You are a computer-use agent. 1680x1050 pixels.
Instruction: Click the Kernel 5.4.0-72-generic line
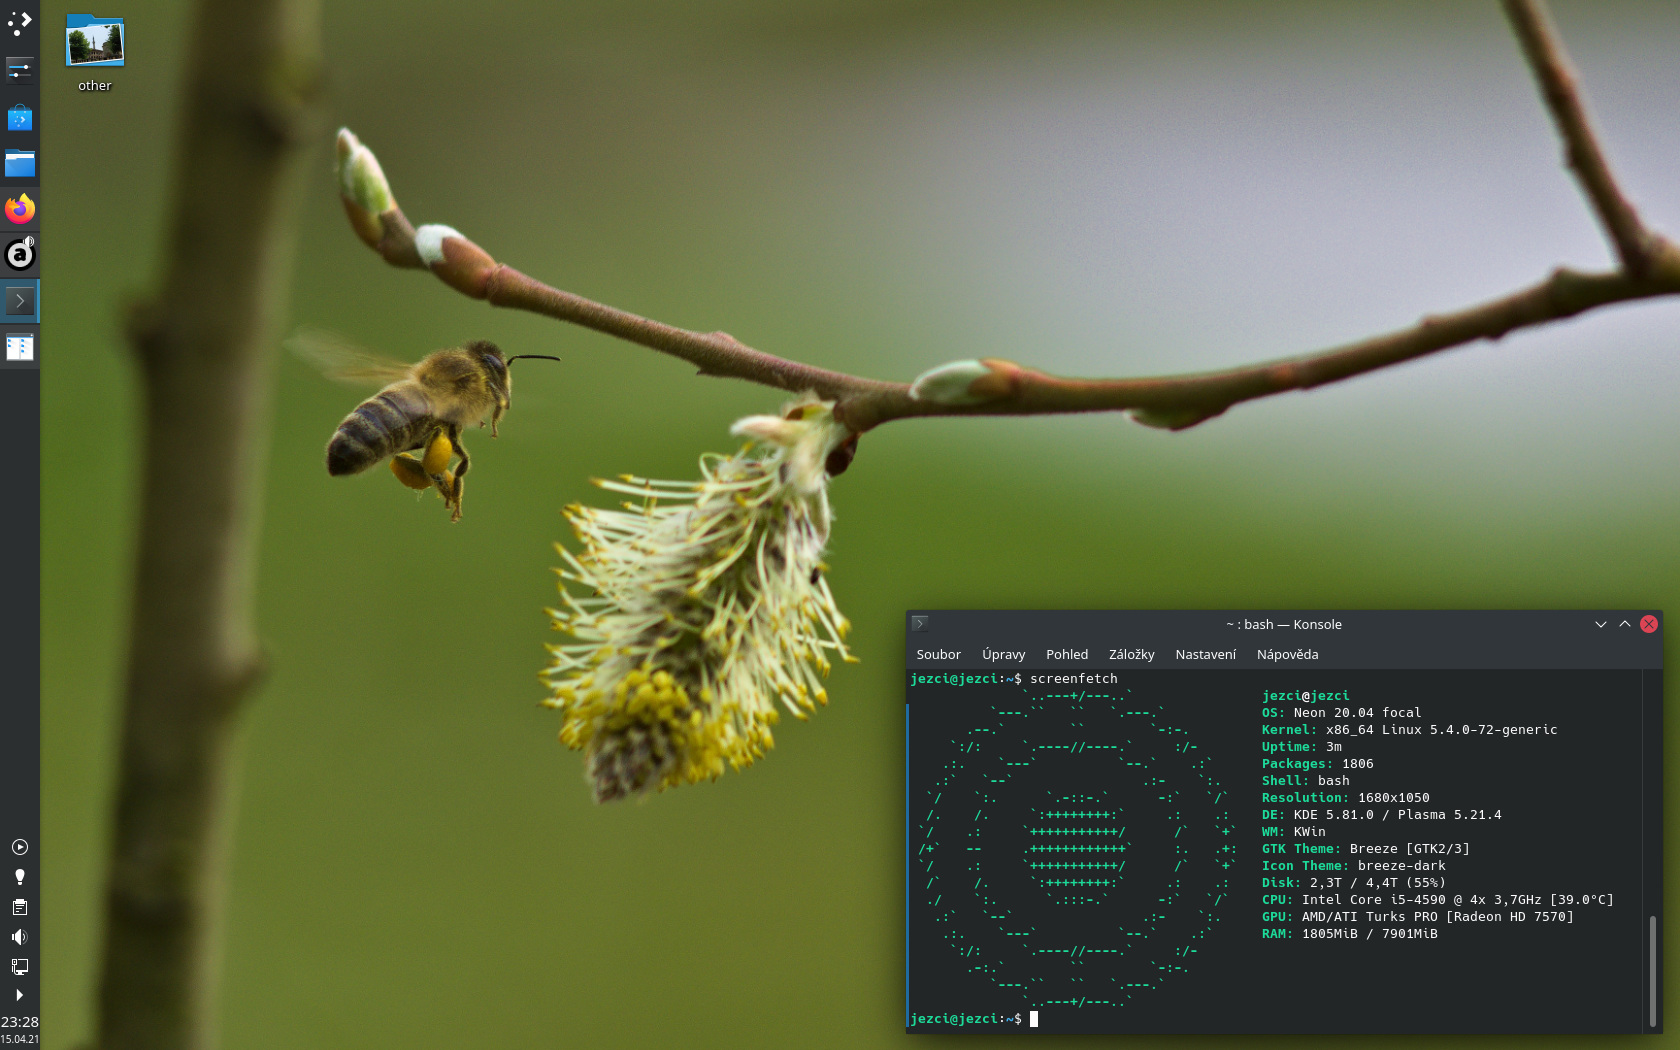tap(1409, 730)
